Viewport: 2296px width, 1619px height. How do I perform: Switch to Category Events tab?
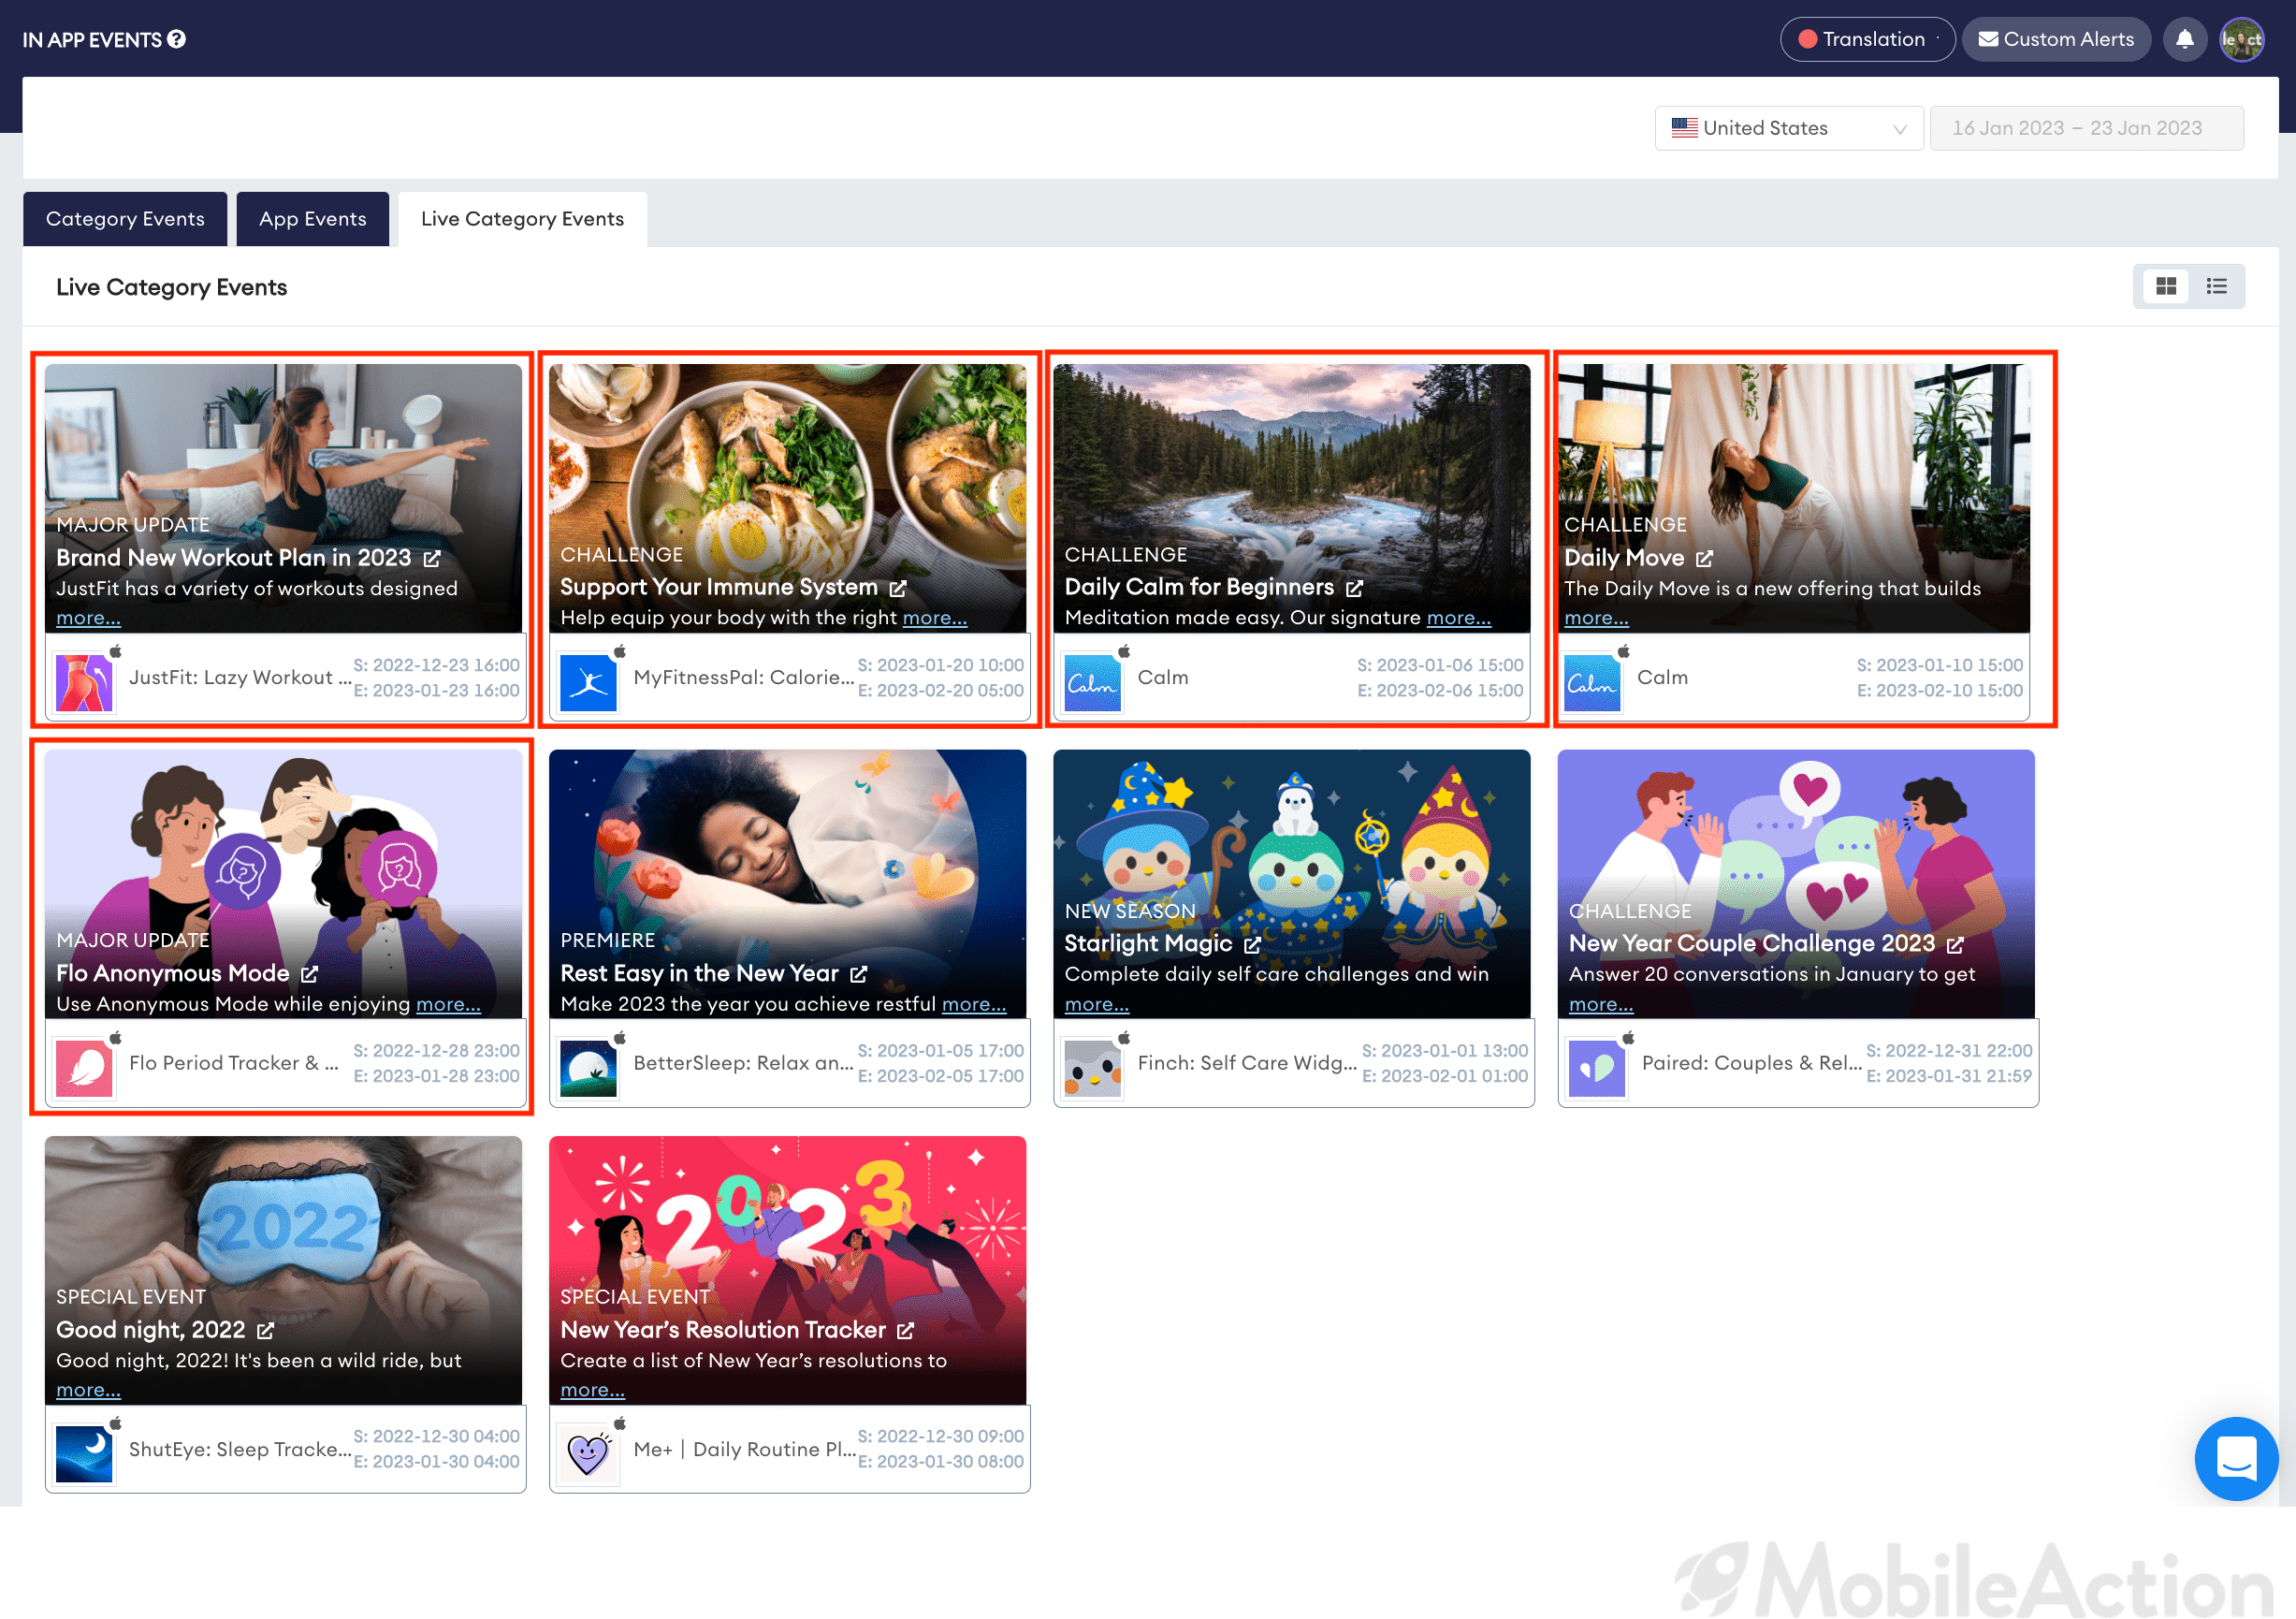click(125, 219)
